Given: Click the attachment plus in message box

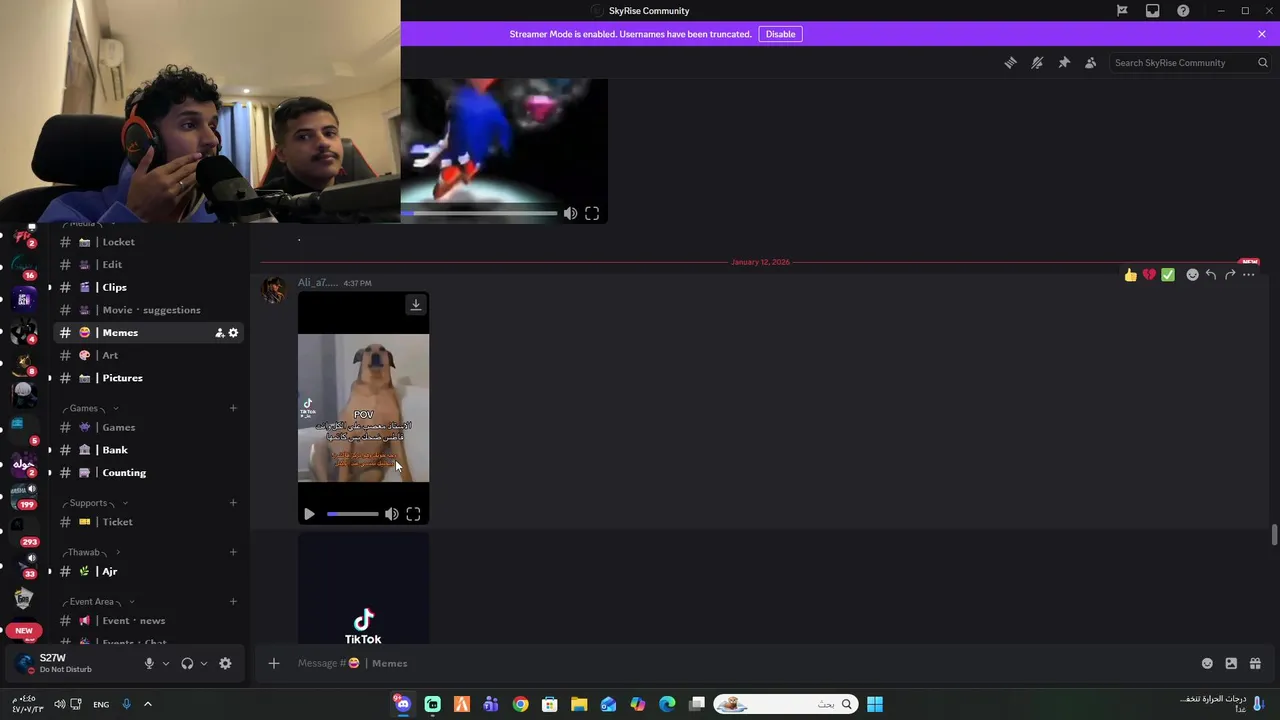Looking at the screenshot, I should click(273, 663).
